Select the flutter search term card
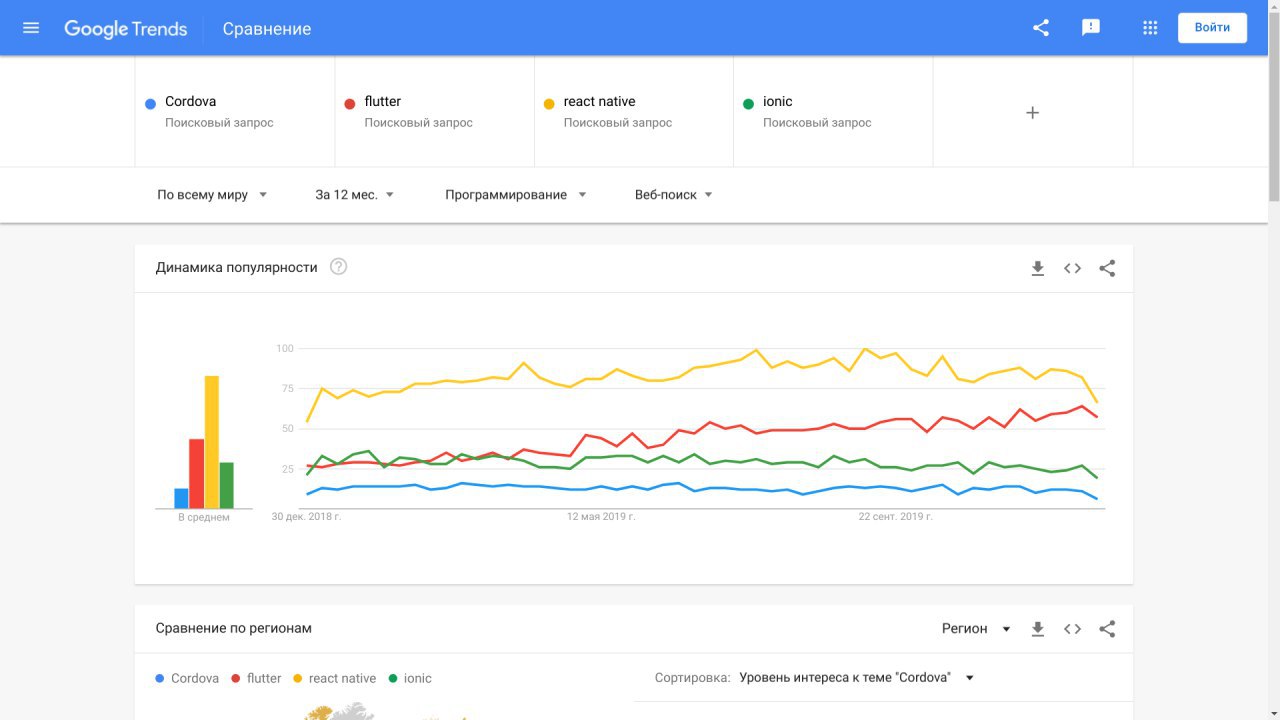Screen dimensions: 1280x720 point(434,111)
